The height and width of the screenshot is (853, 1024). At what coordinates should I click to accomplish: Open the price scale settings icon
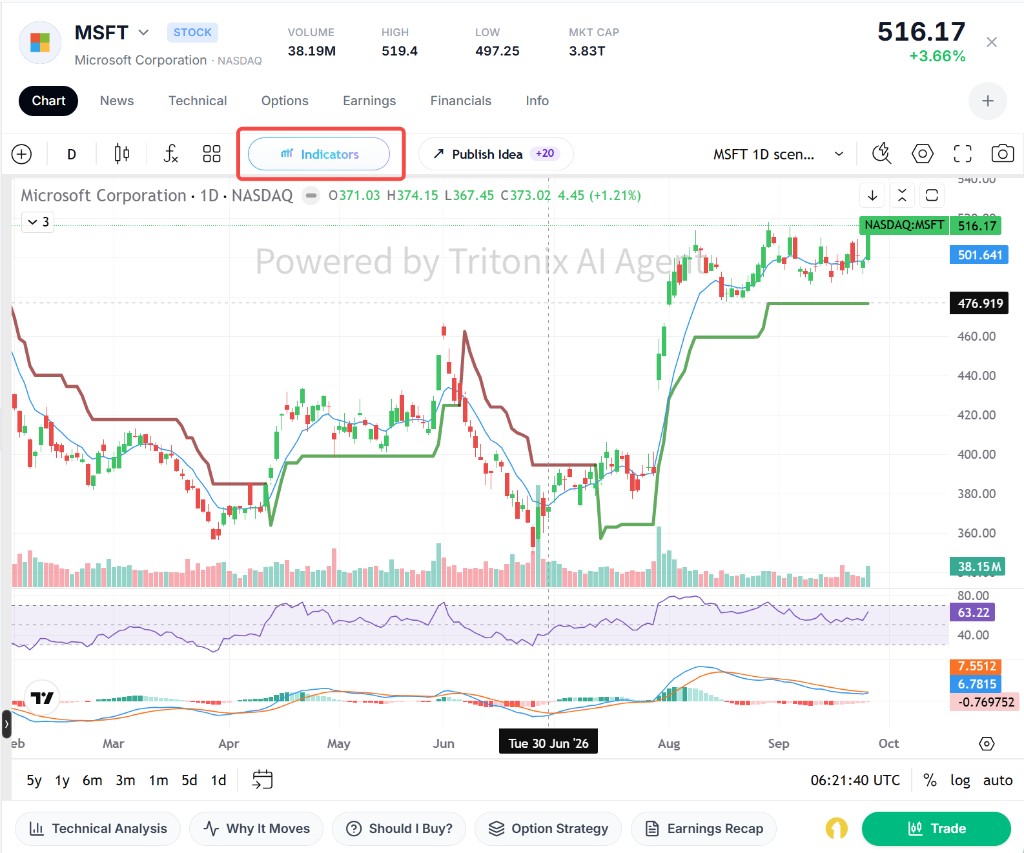click(986, 744)
